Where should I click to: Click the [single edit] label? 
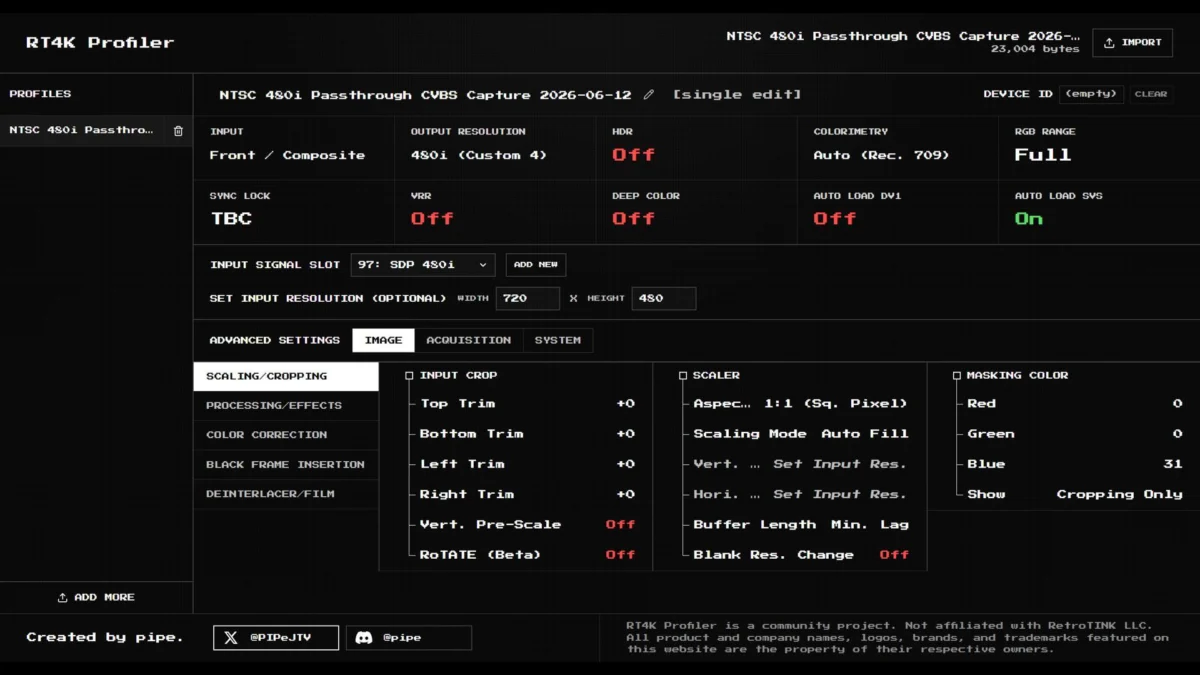tap(737, 95)
